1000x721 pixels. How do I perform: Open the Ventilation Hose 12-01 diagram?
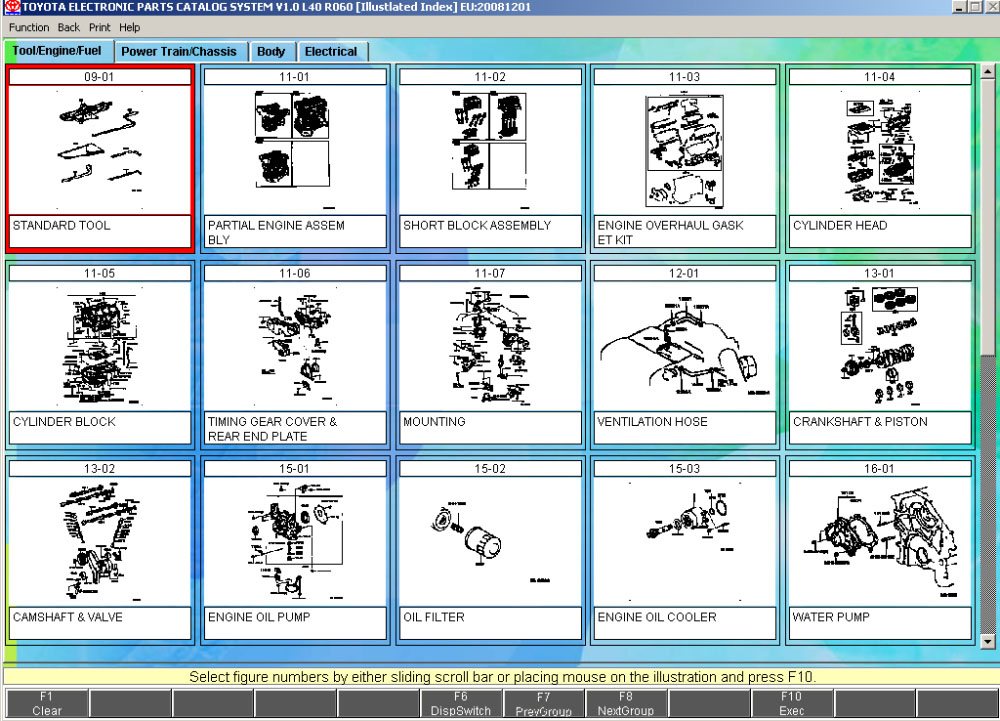pyautogui.click(x=684, y=345)
